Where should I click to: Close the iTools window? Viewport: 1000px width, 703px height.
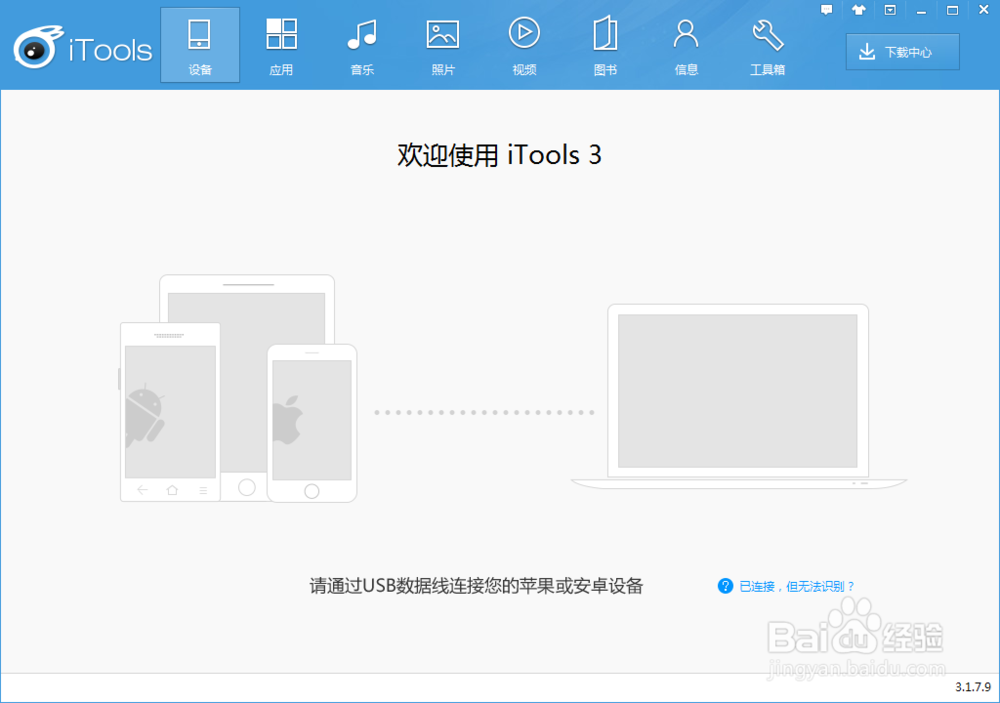point(983,10)
